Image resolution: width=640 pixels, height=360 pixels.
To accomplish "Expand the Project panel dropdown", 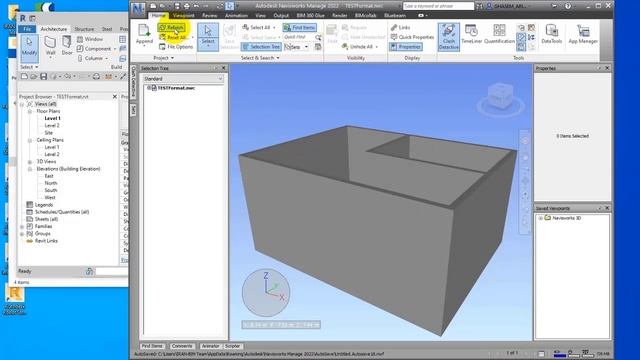I will [x=164, y=58].
